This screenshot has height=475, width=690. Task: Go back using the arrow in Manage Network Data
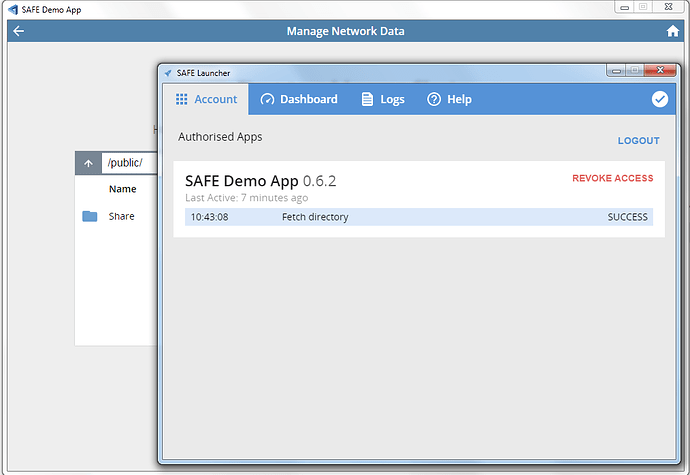point(18,31)
